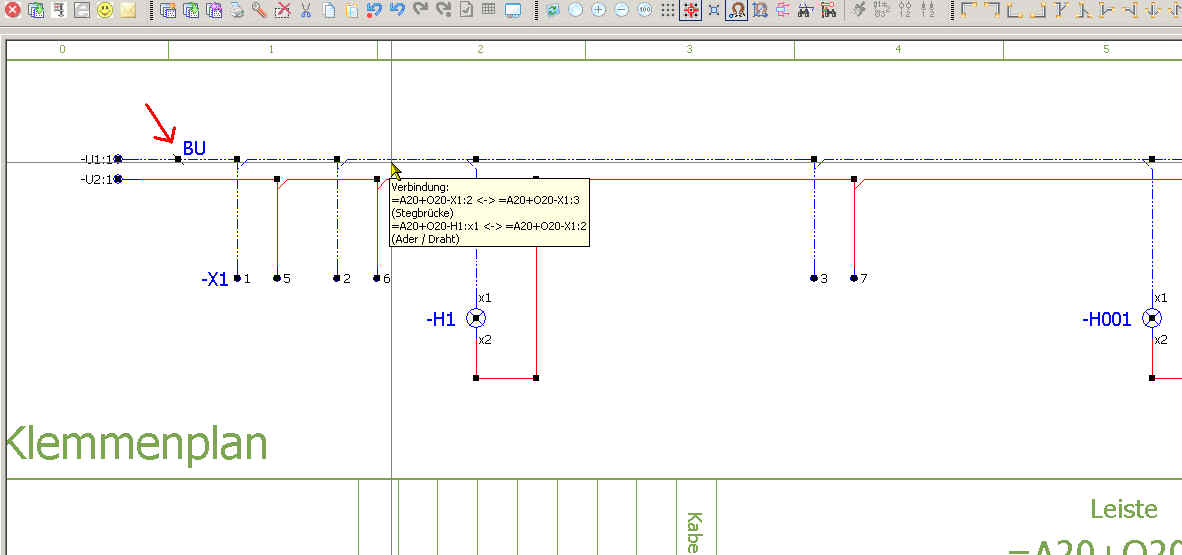This screenshot has height=555, width=1182.
Task: Open the envelope message icon
Action: pos(128,11)
